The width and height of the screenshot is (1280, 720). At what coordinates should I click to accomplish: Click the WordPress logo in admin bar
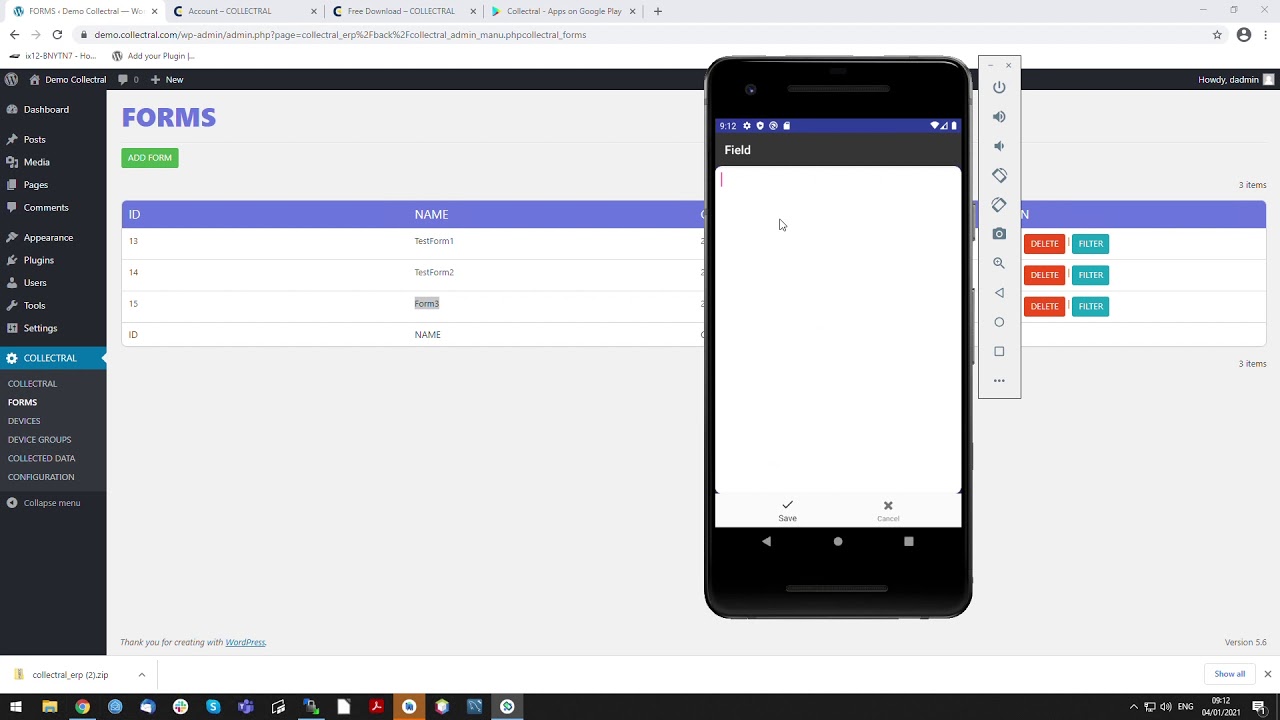point(11,79)
